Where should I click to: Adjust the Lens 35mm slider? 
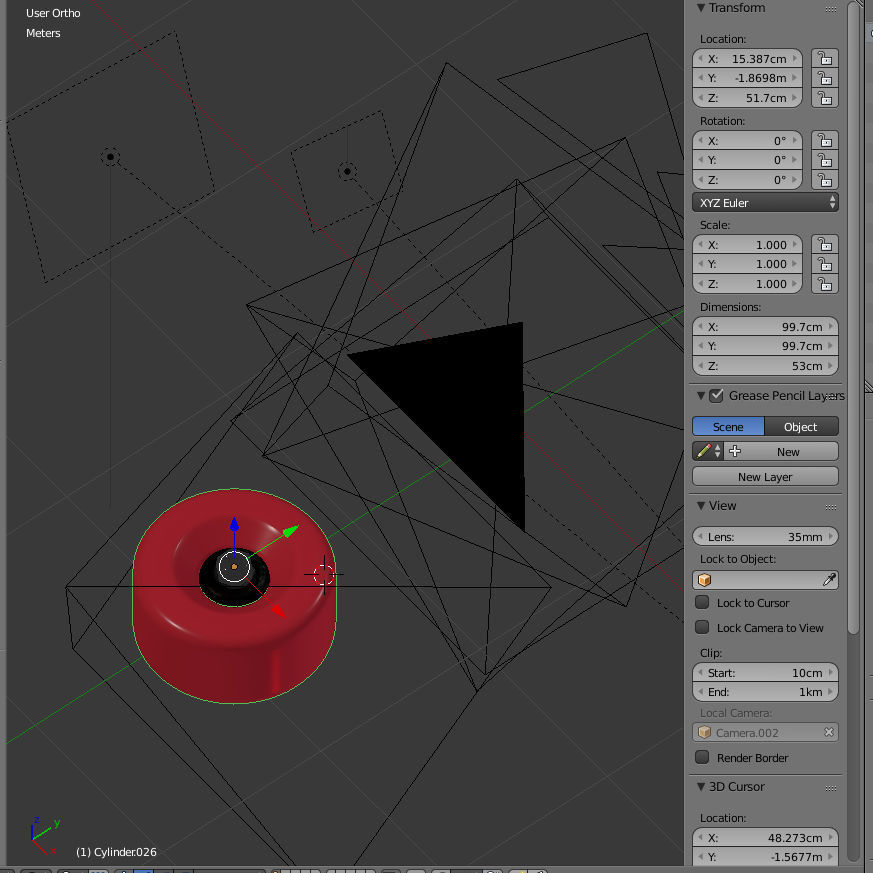point(765,536)
